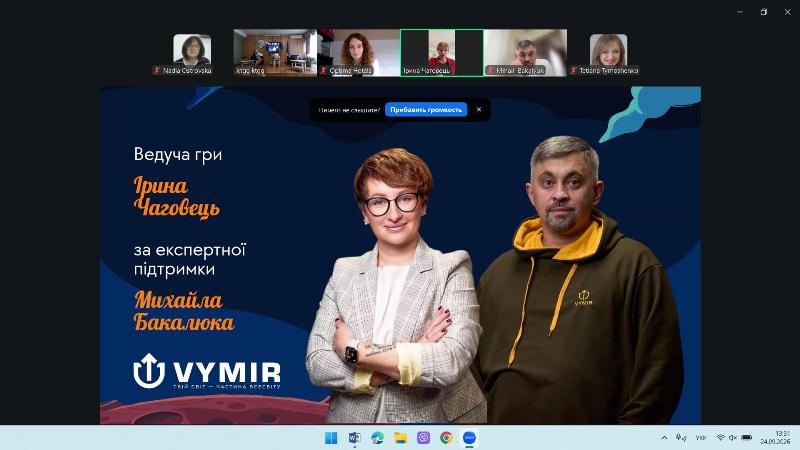
Task: Open Google Chrome from the taskbar
Action: 446,438
